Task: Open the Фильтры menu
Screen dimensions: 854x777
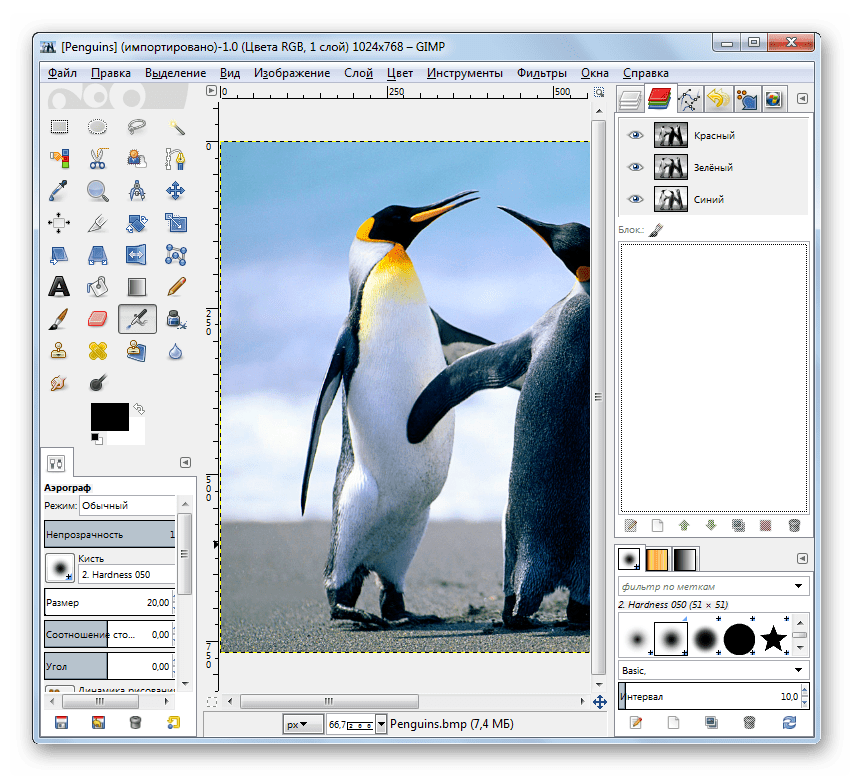Action: (541, 73)
